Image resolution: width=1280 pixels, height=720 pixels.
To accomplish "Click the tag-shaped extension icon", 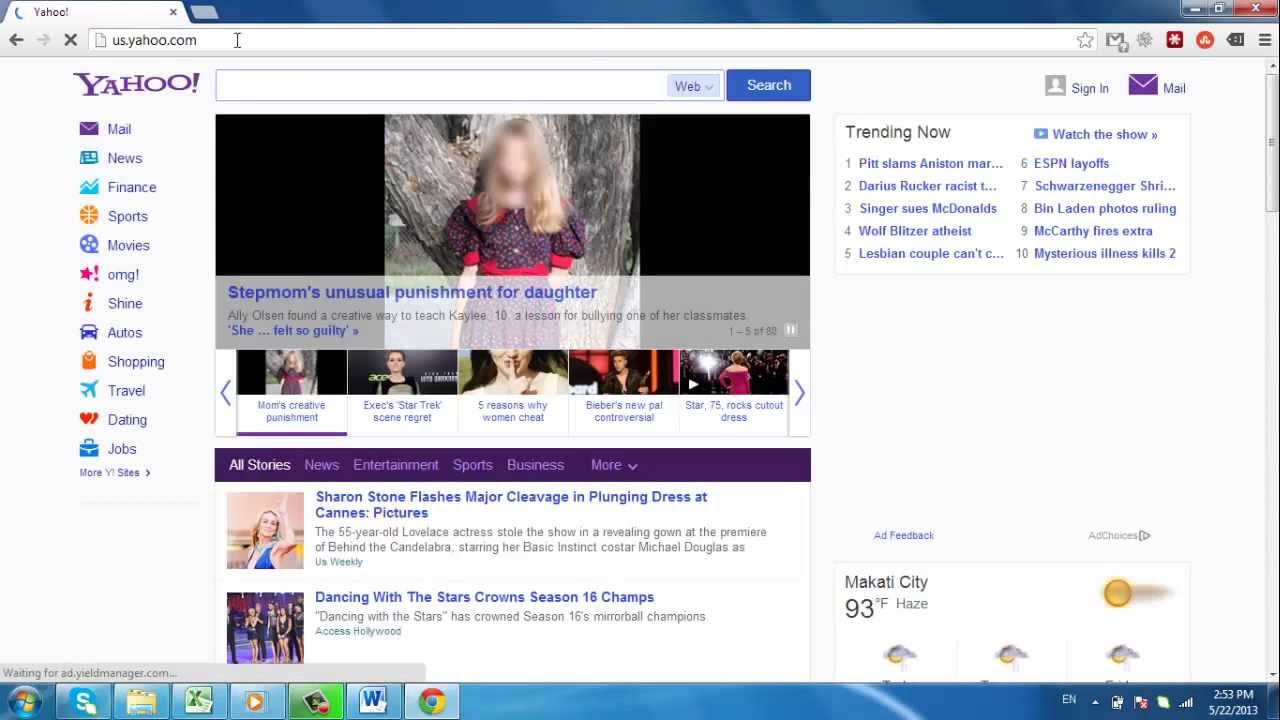I will 1235,40.
